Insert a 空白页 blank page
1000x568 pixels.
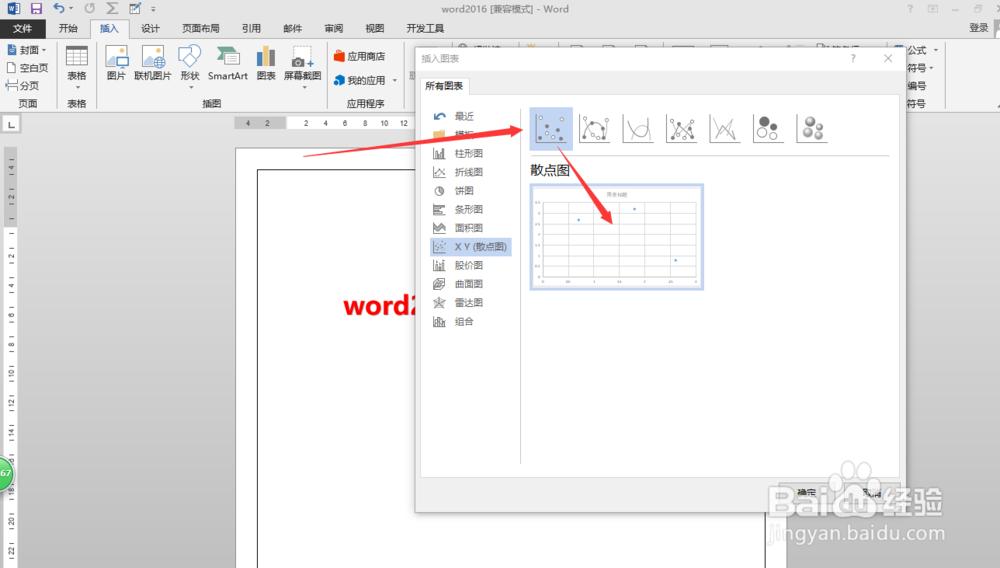click(x=27, y=68)
